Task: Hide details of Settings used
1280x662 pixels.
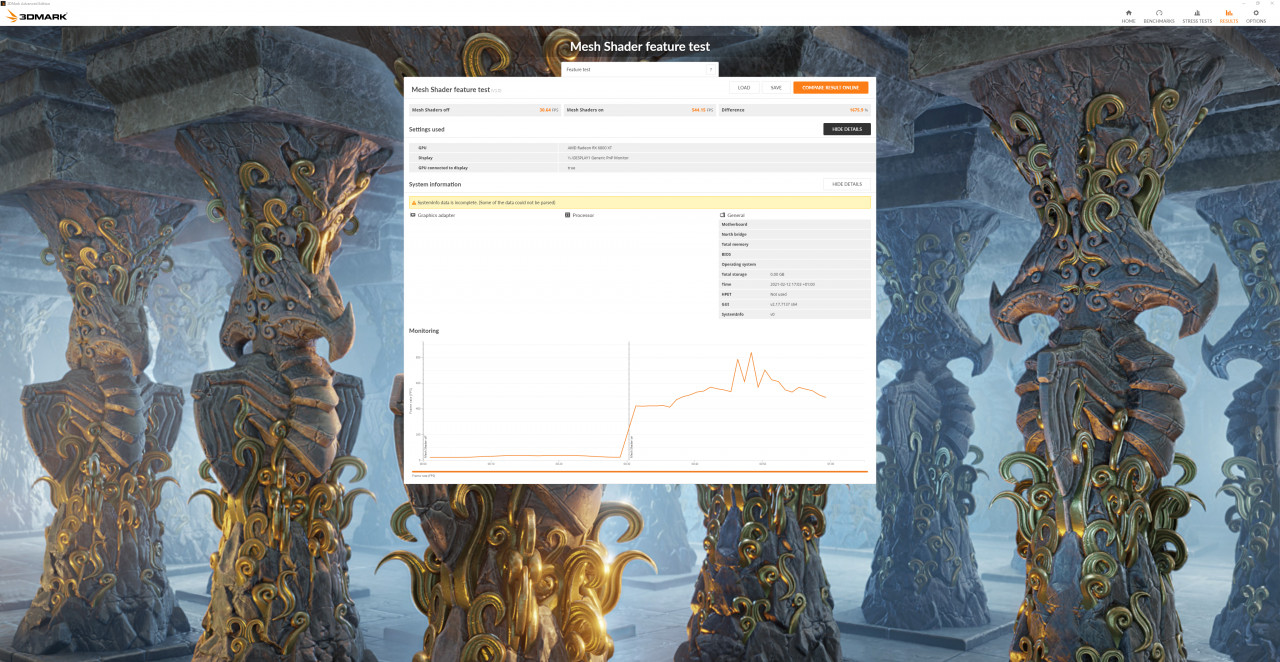Action: [847, 129]
